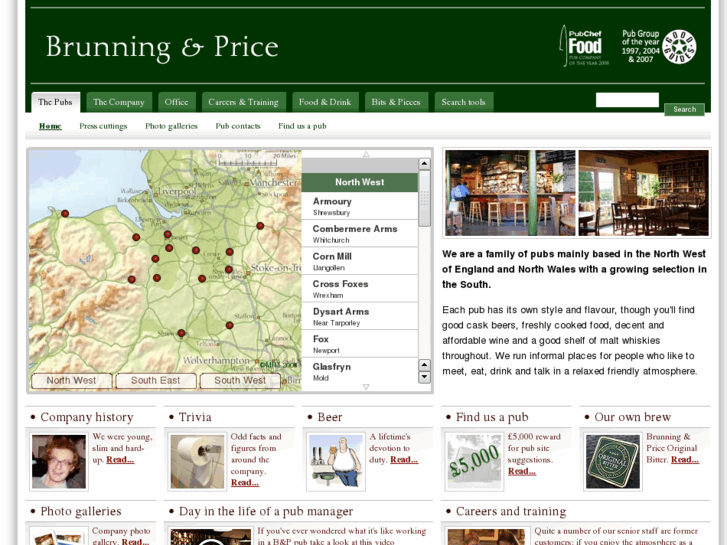The image size is (727, 545).
Task: Select Cross Foxes Wrexham in list
Action: click(x=360, y=289)
